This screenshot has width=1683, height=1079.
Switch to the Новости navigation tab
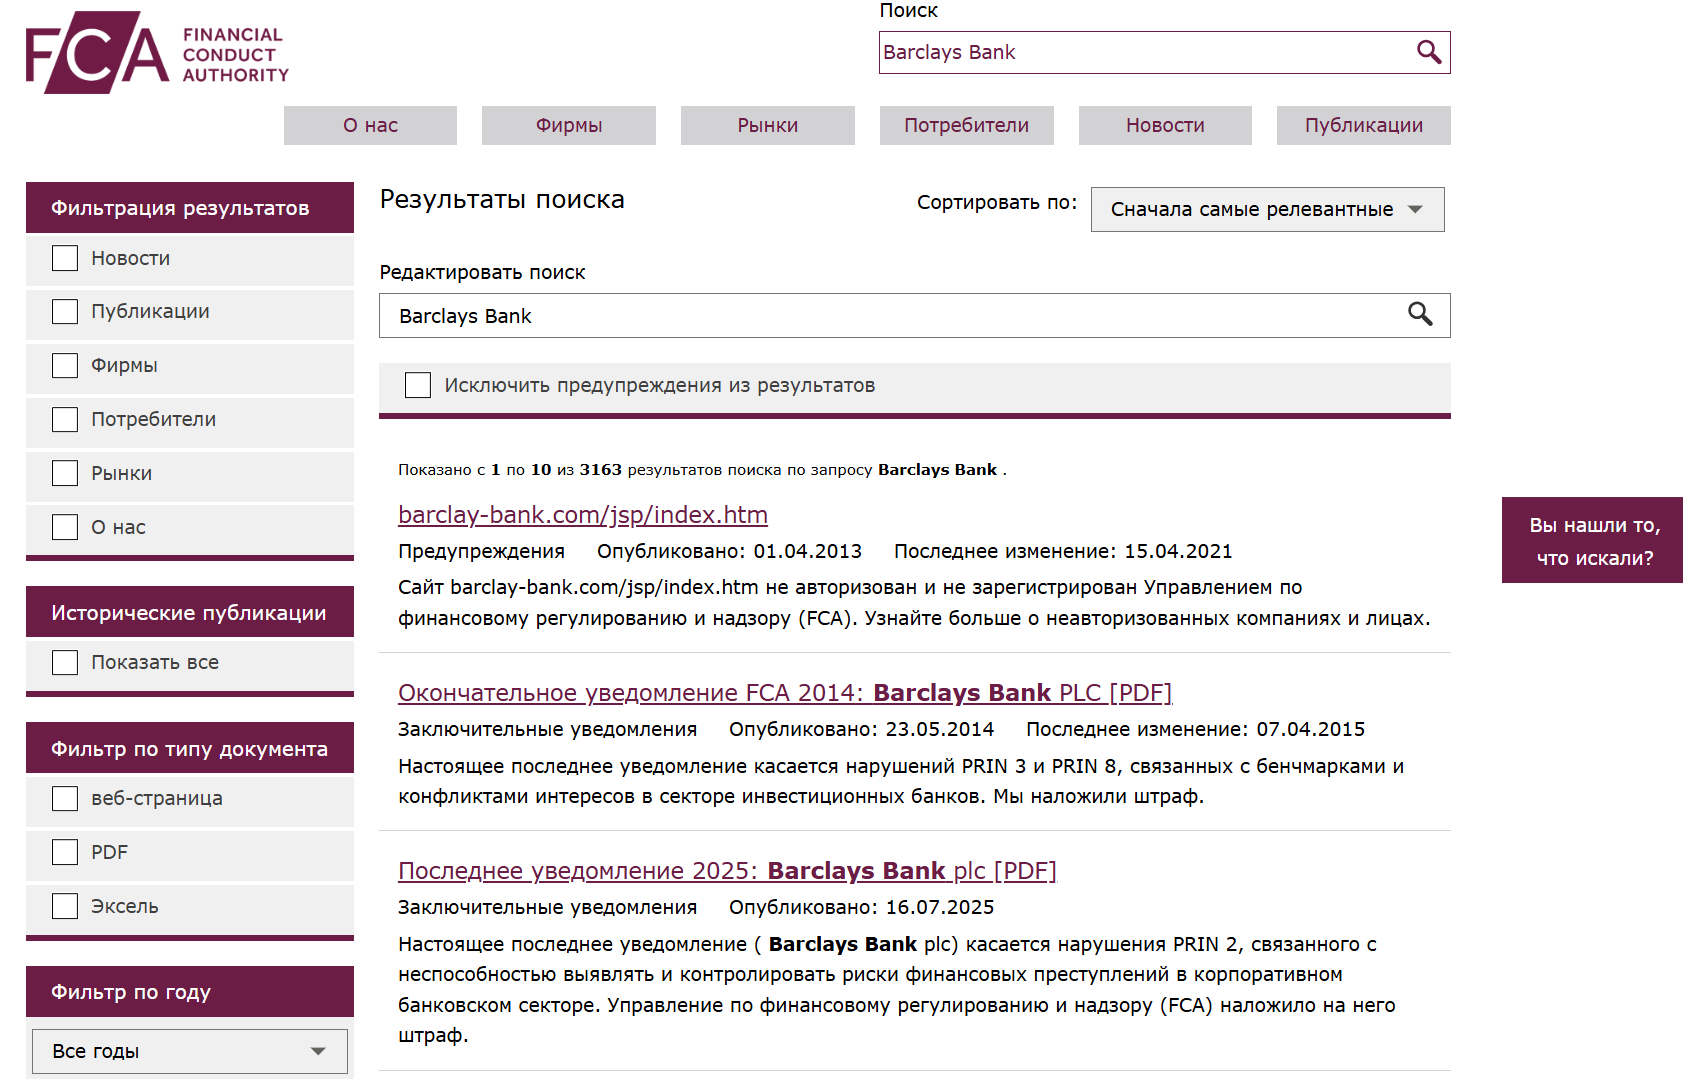pyautogui.click(x=1165, y=125)
